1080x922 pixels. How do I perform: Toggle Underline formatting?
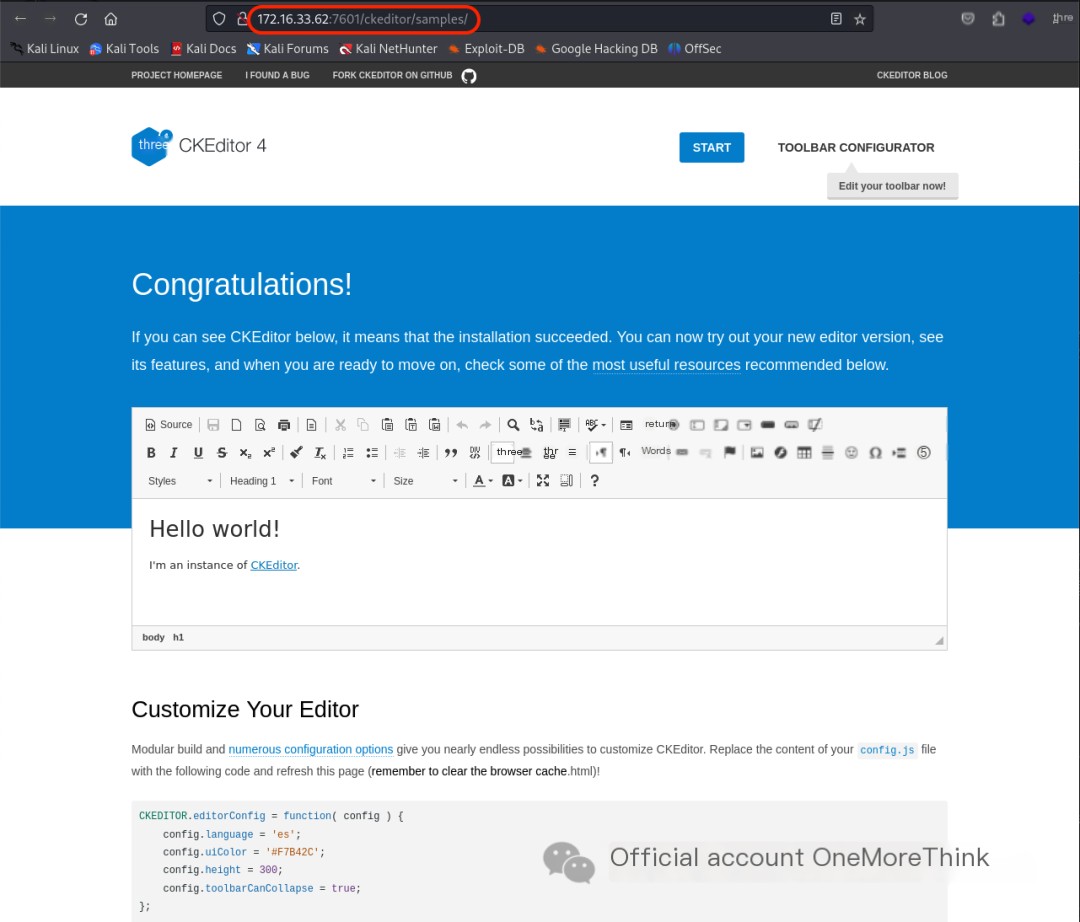(x=198, y=452)
